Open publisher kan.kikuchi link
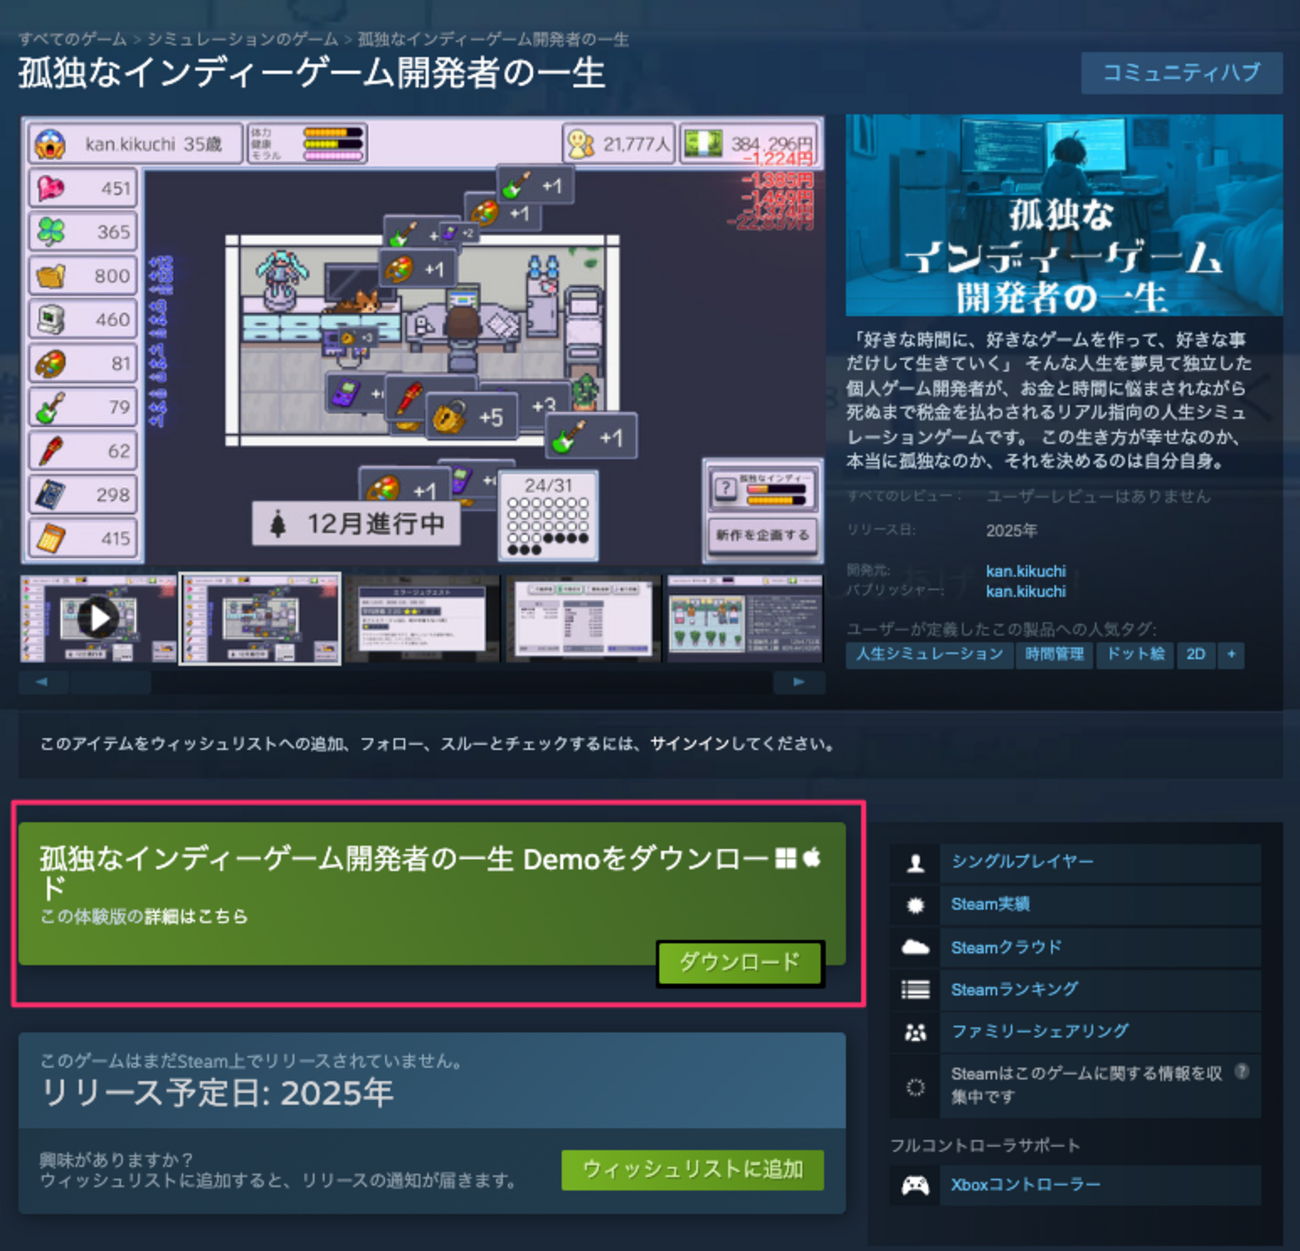Screen dimensions: 1300x1251 pos(1026,592)
